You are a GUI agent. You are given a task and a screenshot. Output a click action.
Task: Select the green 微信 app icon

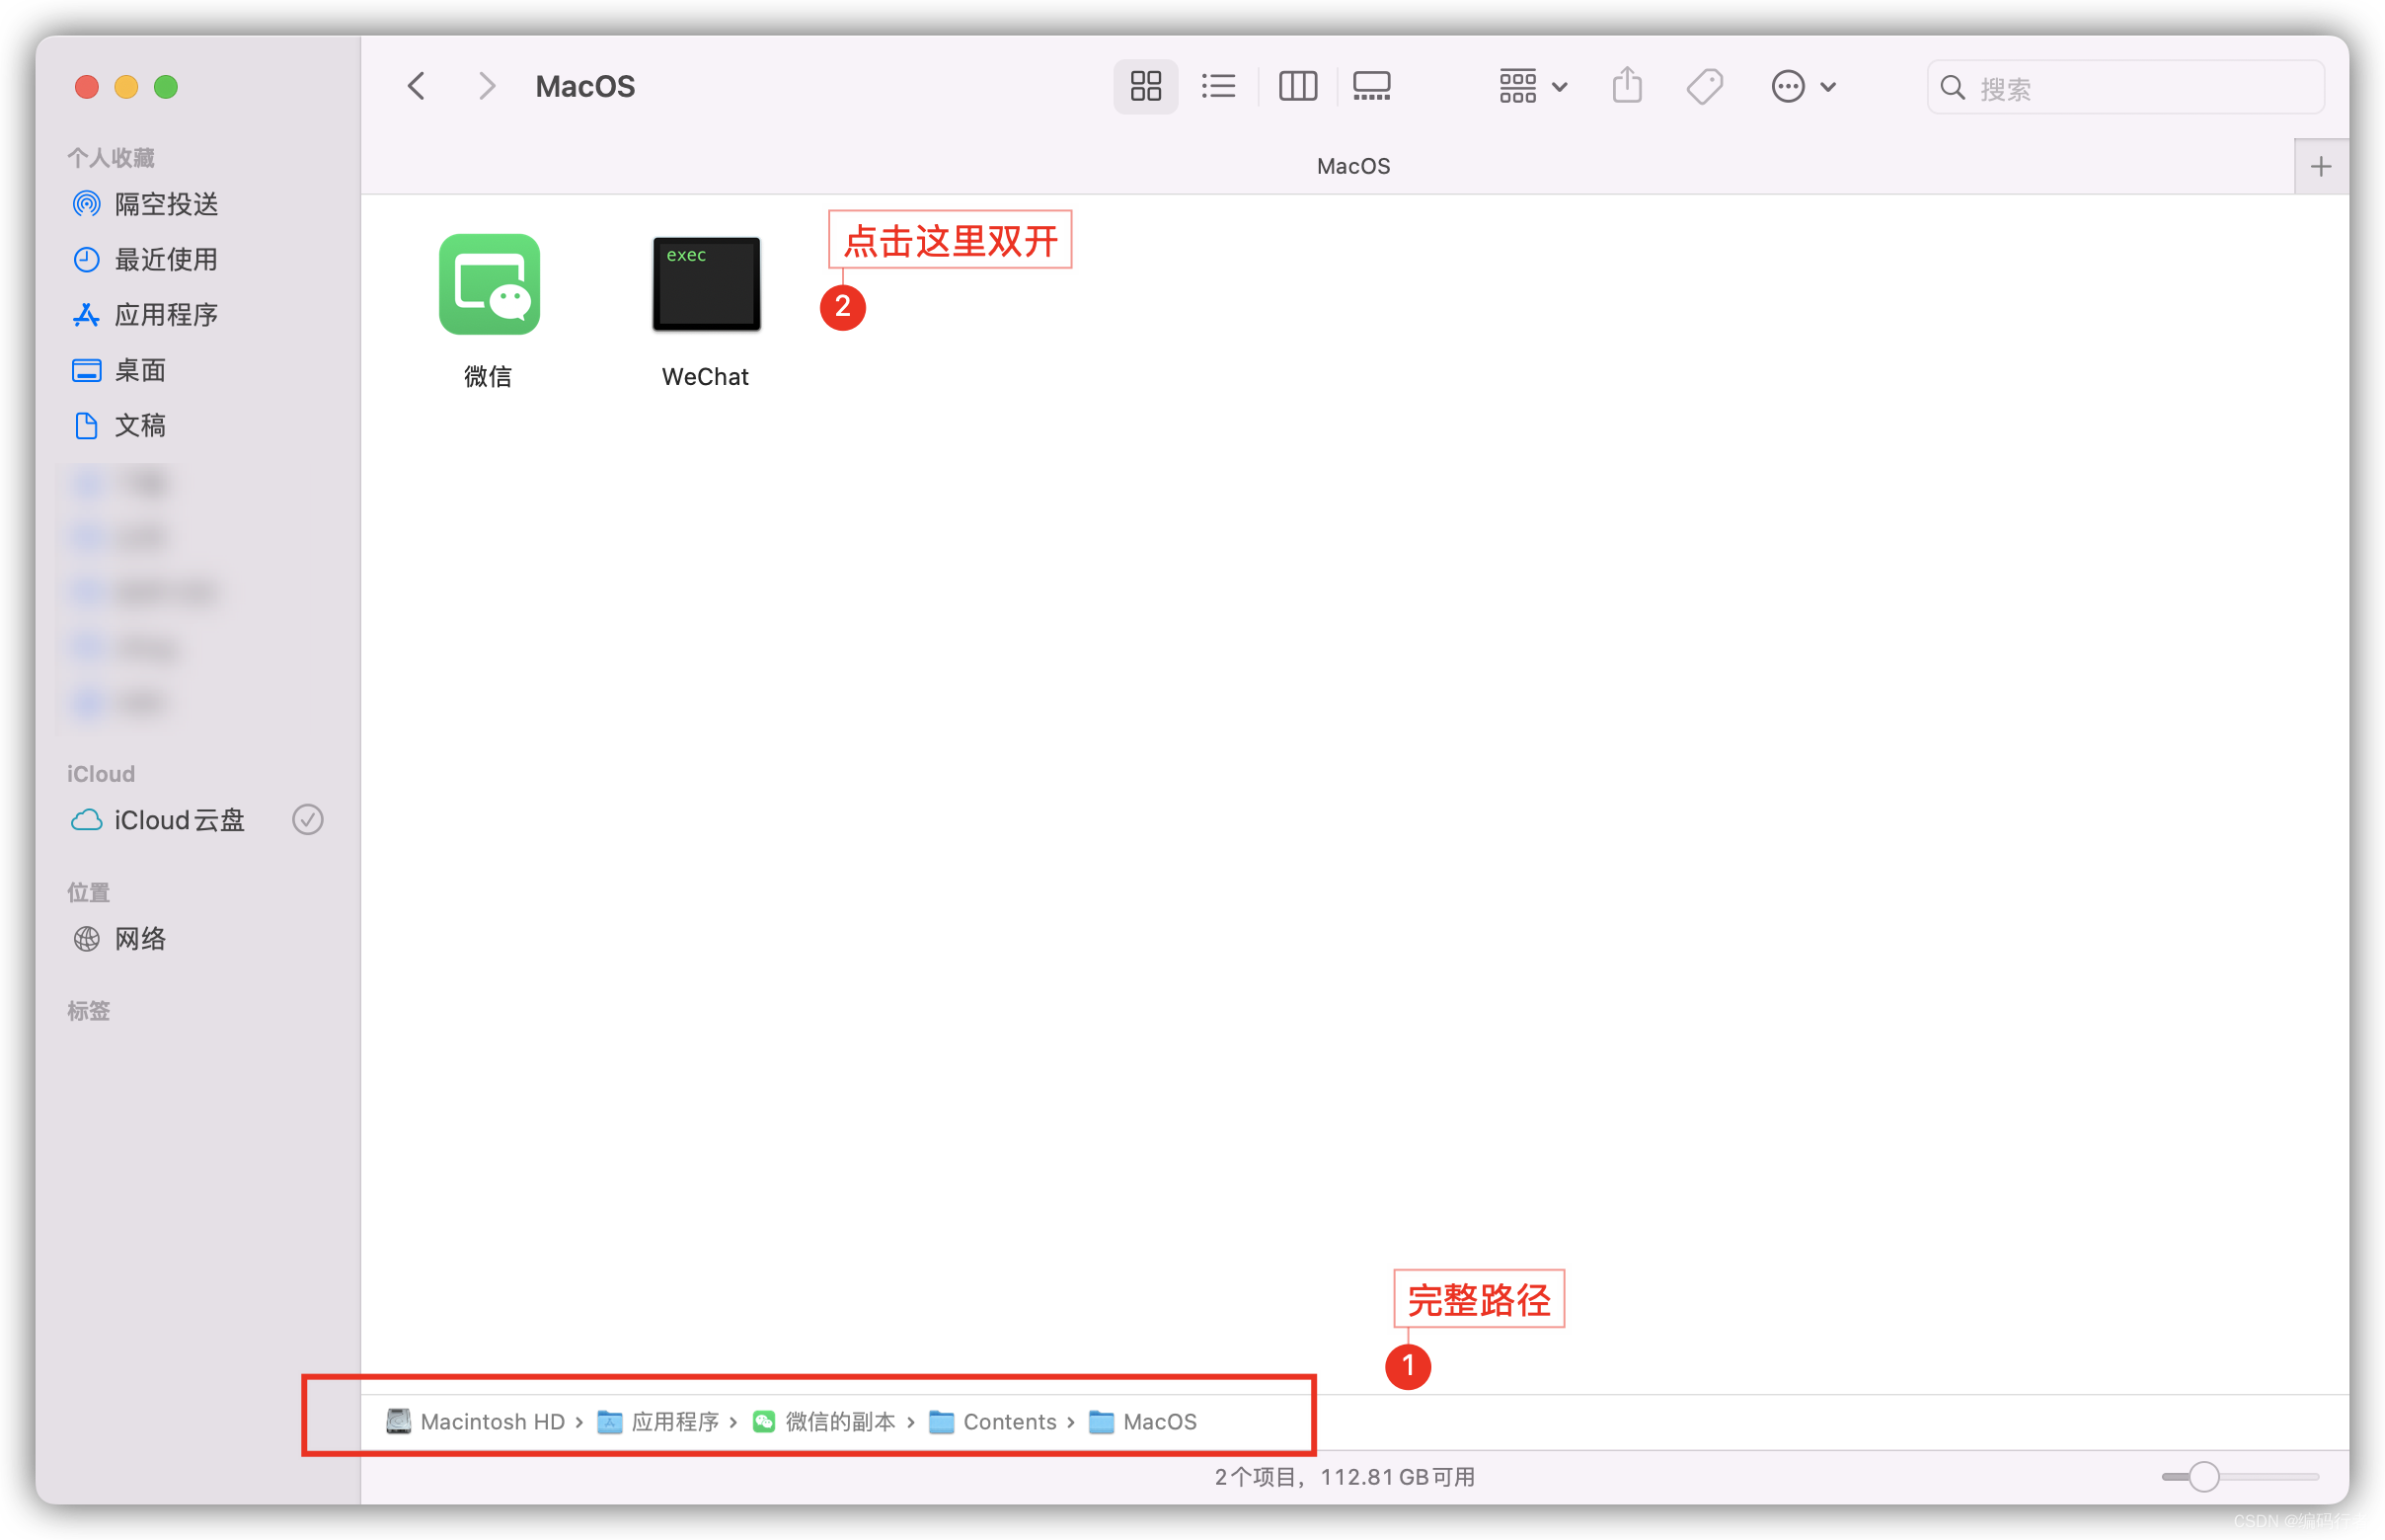click(489, 284)
